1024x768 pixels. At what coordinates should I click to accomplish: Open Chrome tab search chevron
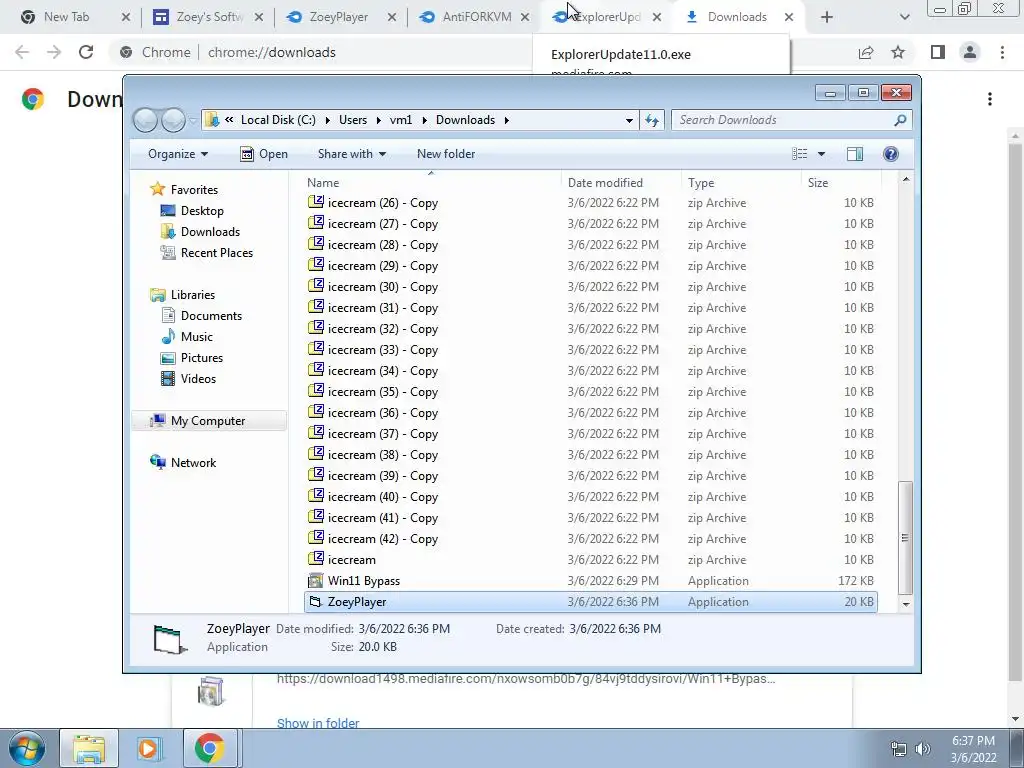[x=904, y=17]
